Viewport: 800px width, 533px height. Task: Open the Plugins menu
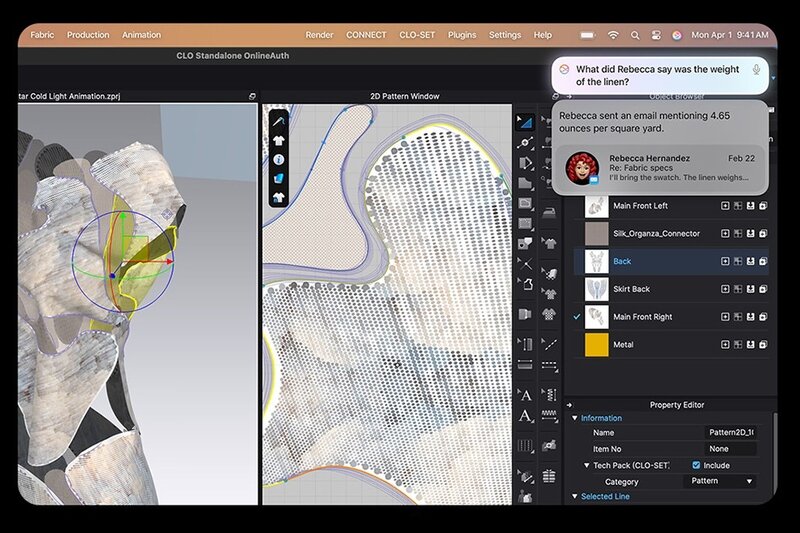[462, 35]
